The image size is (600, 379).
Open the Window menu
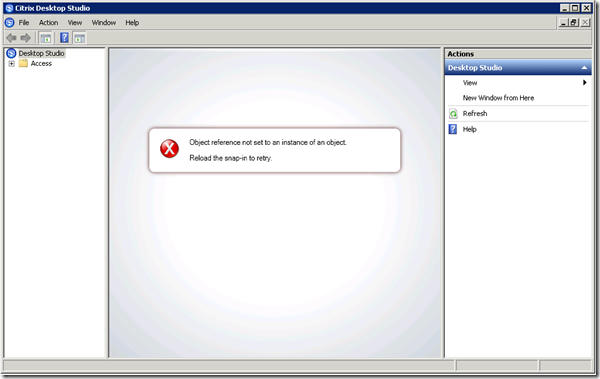[104, 23]
